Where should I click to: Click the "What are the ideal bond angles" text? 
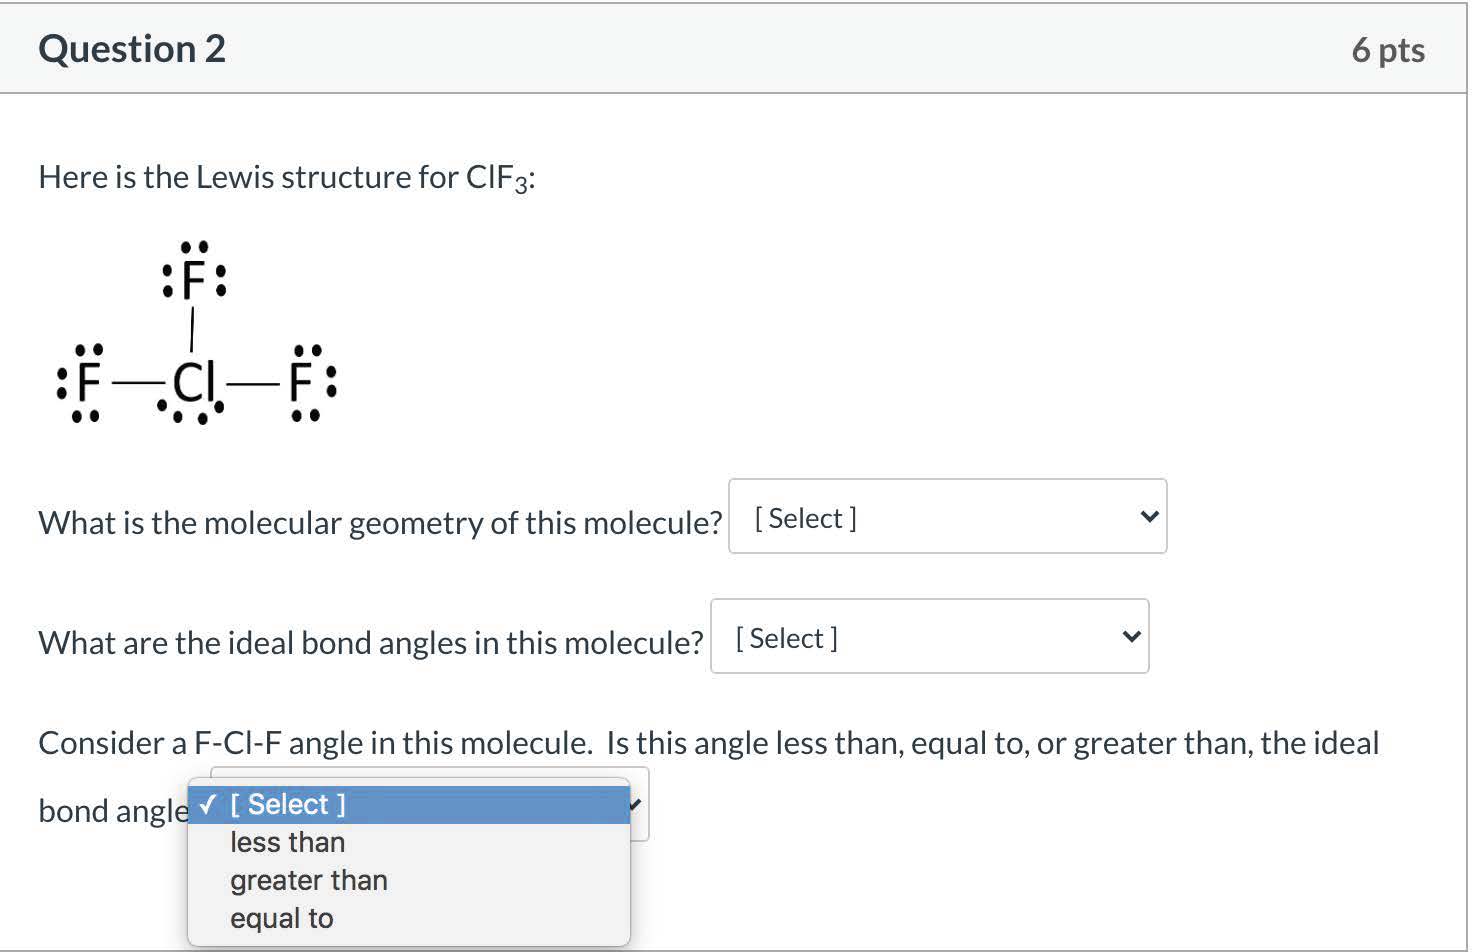click(x=371, y=642)
